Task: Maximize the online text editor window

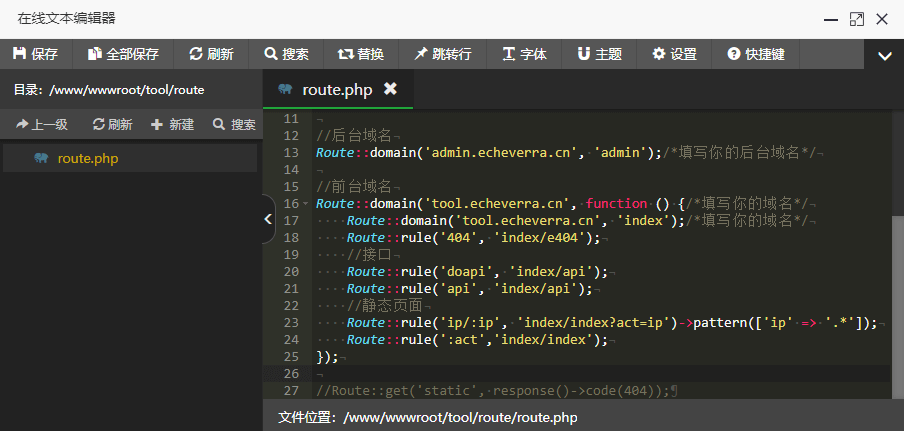Action: 857,19
